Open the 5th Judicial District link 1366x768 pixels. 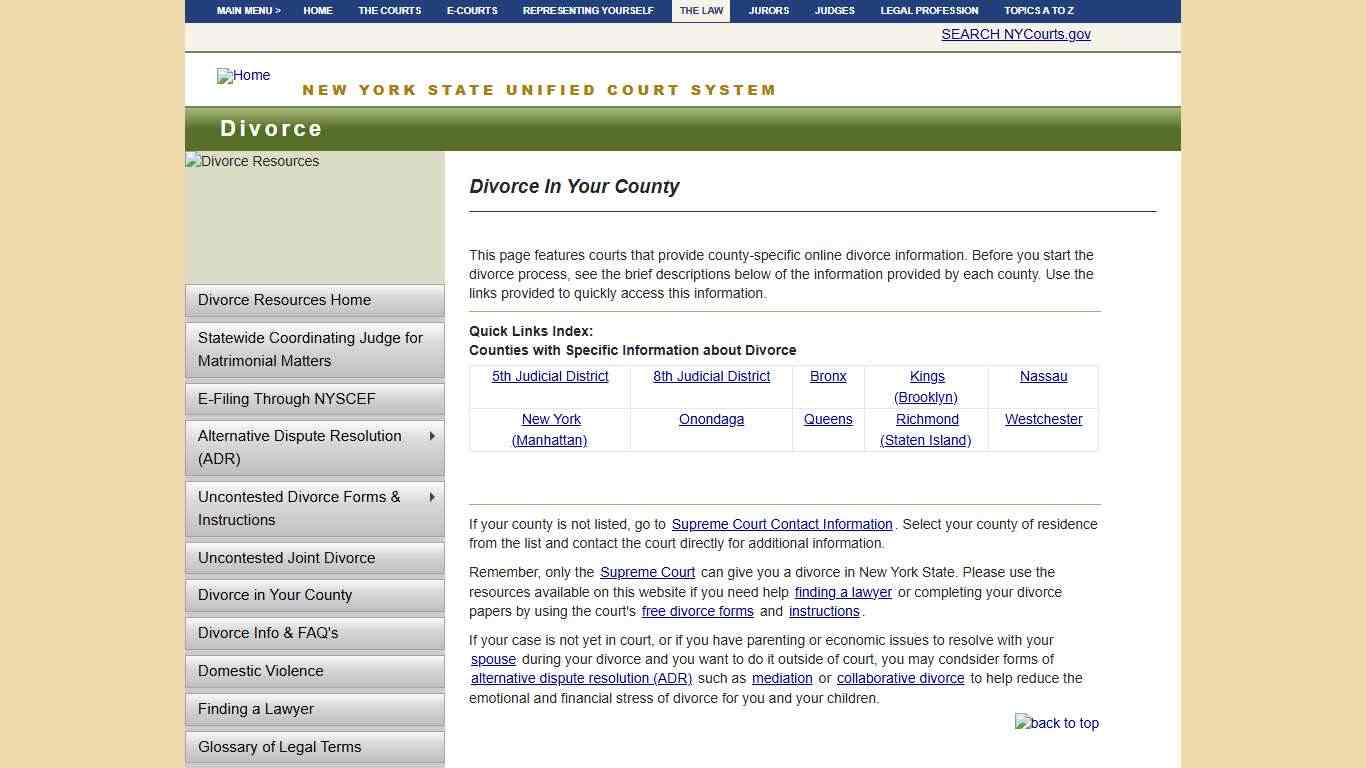(550, 376)
